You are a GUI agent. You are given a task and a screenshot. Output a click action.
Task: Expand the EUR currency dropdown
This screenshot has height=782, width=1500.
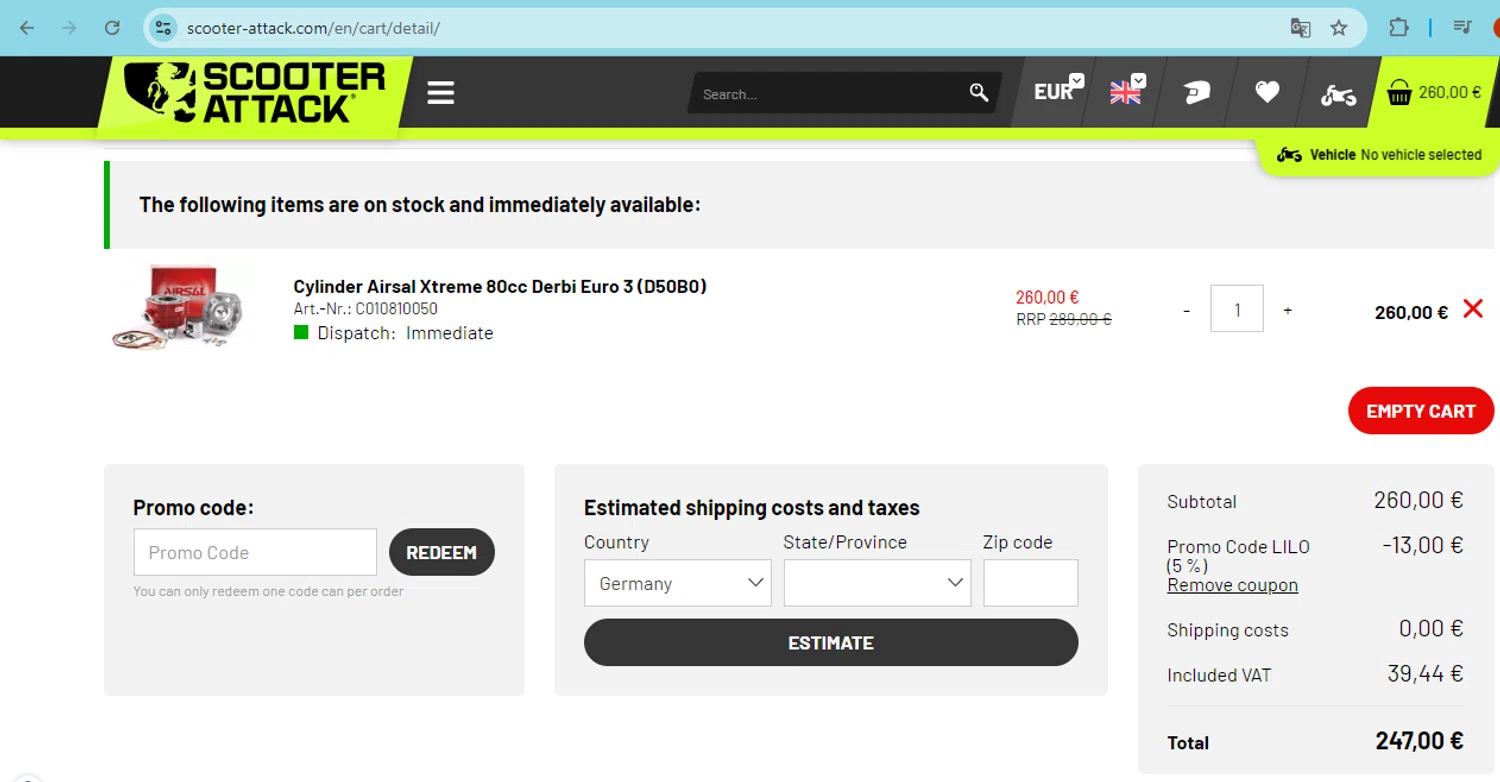(1058, 91)
